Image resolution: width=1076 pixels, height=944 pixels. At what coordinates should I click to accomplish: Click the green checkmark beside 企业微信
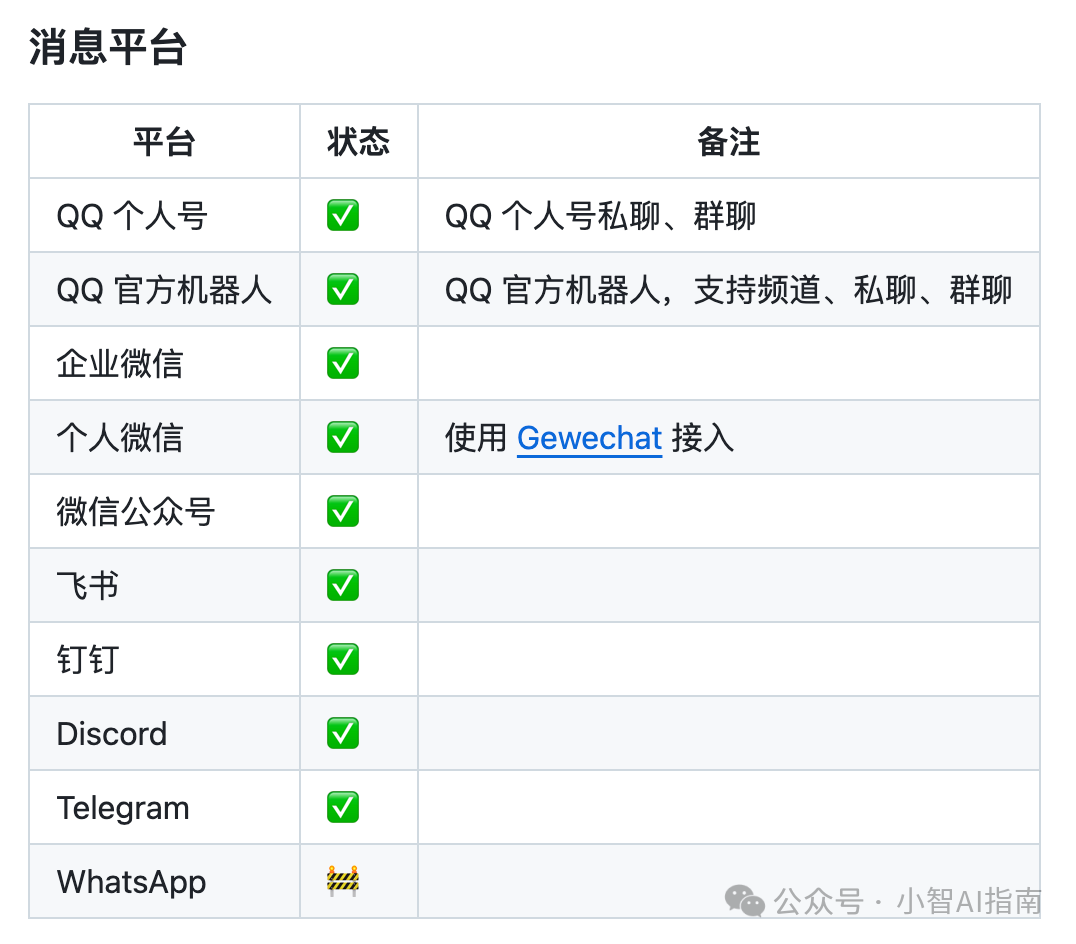pyautogui.click(x=343, y=363)
